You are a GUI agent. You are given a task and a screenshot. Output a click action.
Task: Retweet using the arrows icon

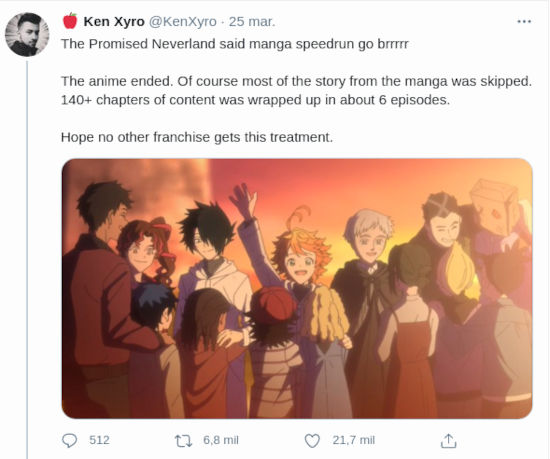184,441
